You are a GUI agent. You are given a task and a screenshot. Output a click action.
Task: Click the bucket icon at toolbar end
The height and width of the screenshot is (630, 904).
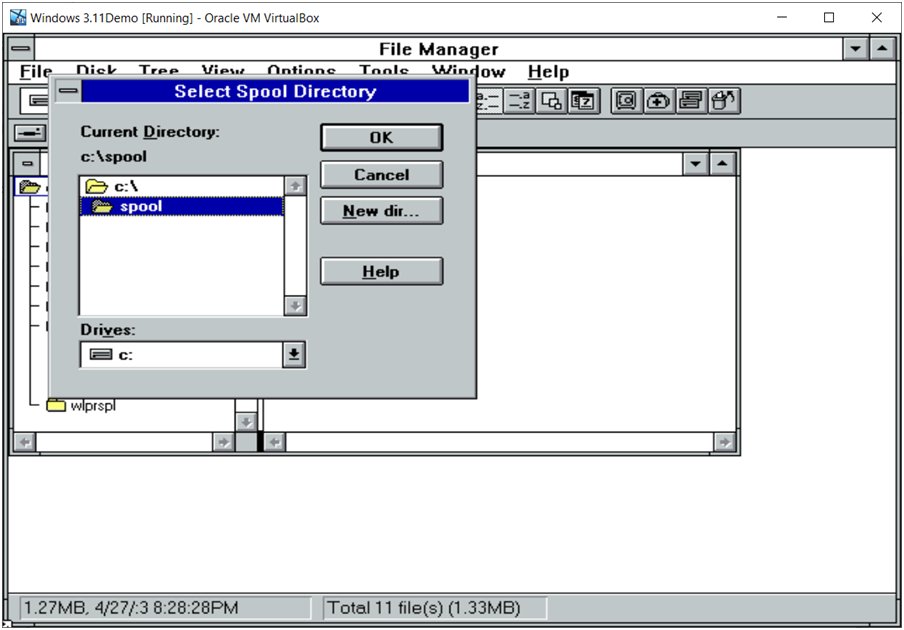click(724, 101)
